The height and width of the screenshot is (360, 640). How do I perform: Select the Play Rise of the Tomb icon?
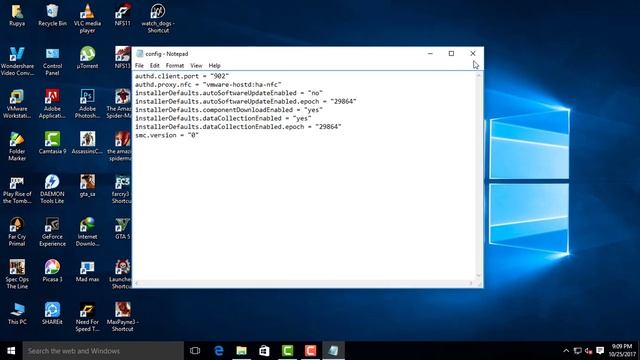(x=17, y=189)
